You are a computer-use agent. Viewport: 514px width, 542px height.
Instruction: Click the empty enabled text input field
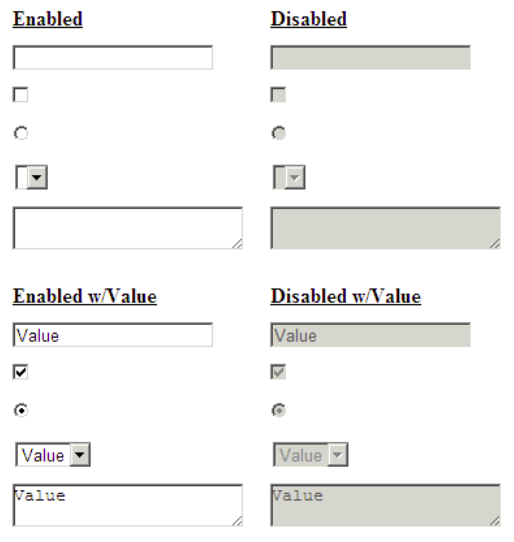click(x=113, y=57)
